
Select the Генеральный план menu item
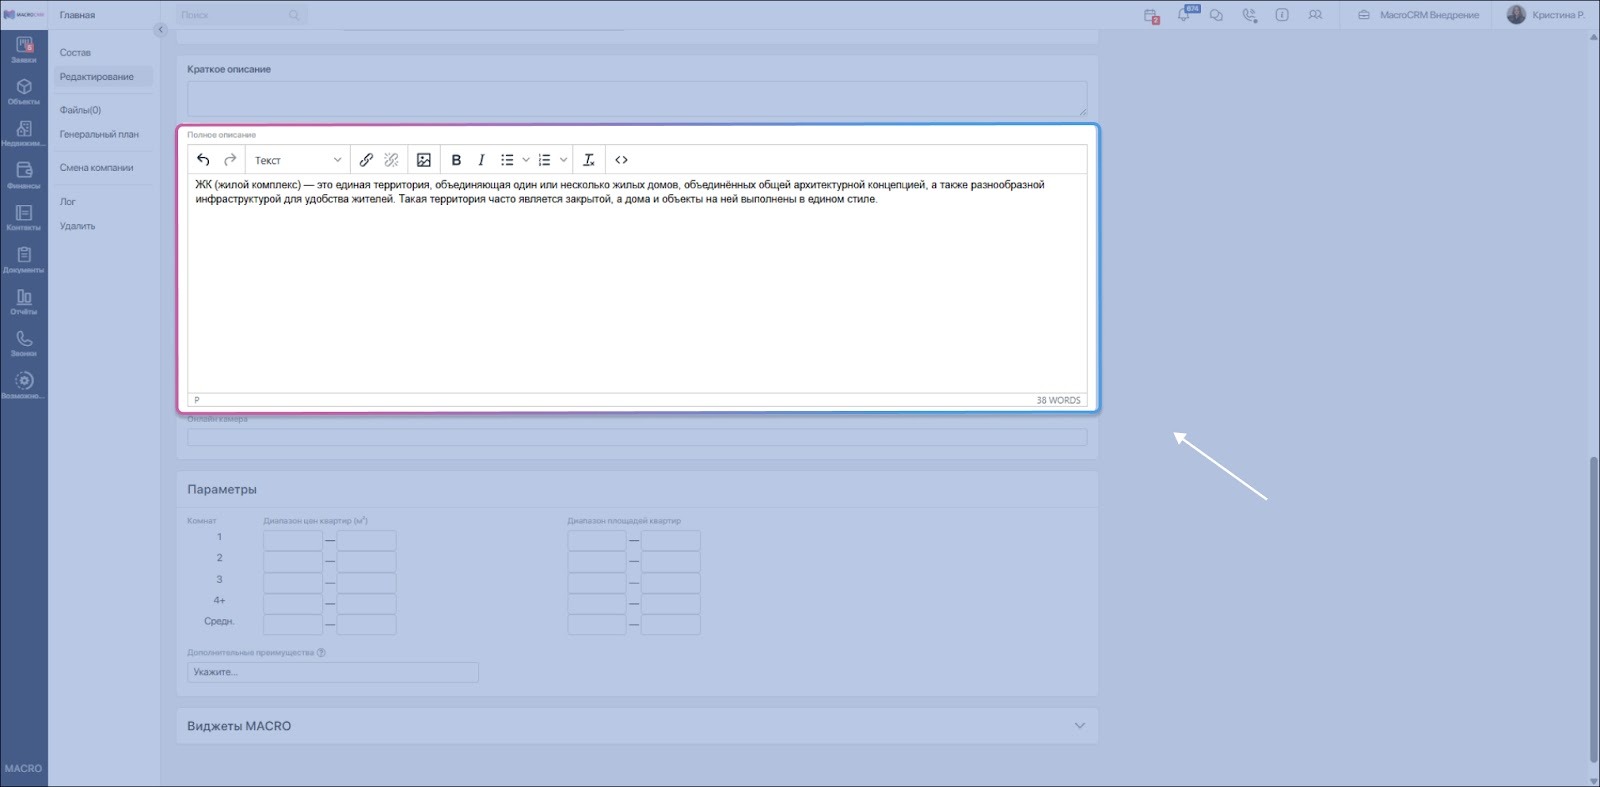point(99,134)
